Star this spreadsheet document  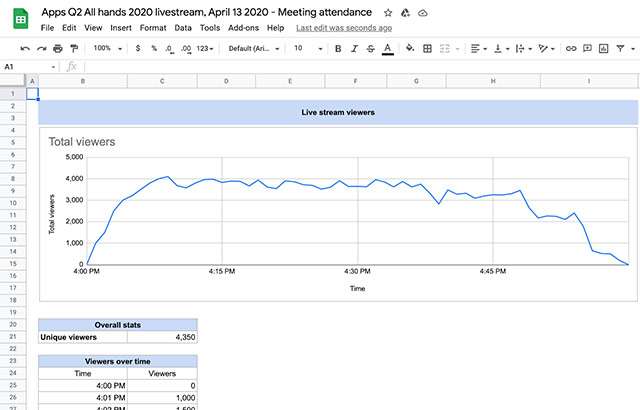coord(388,12)
